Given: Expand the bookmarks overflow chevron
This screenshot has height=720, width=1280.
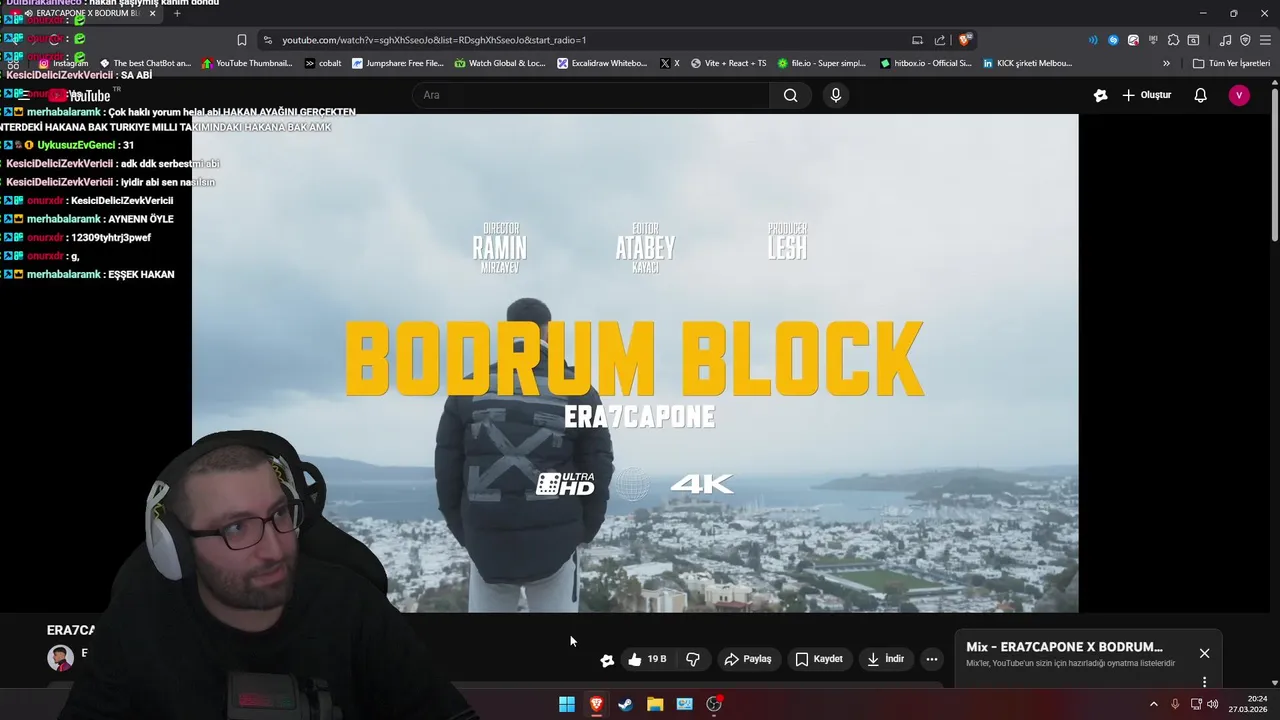Looking at the screenshot, I should coord(1166,63).
